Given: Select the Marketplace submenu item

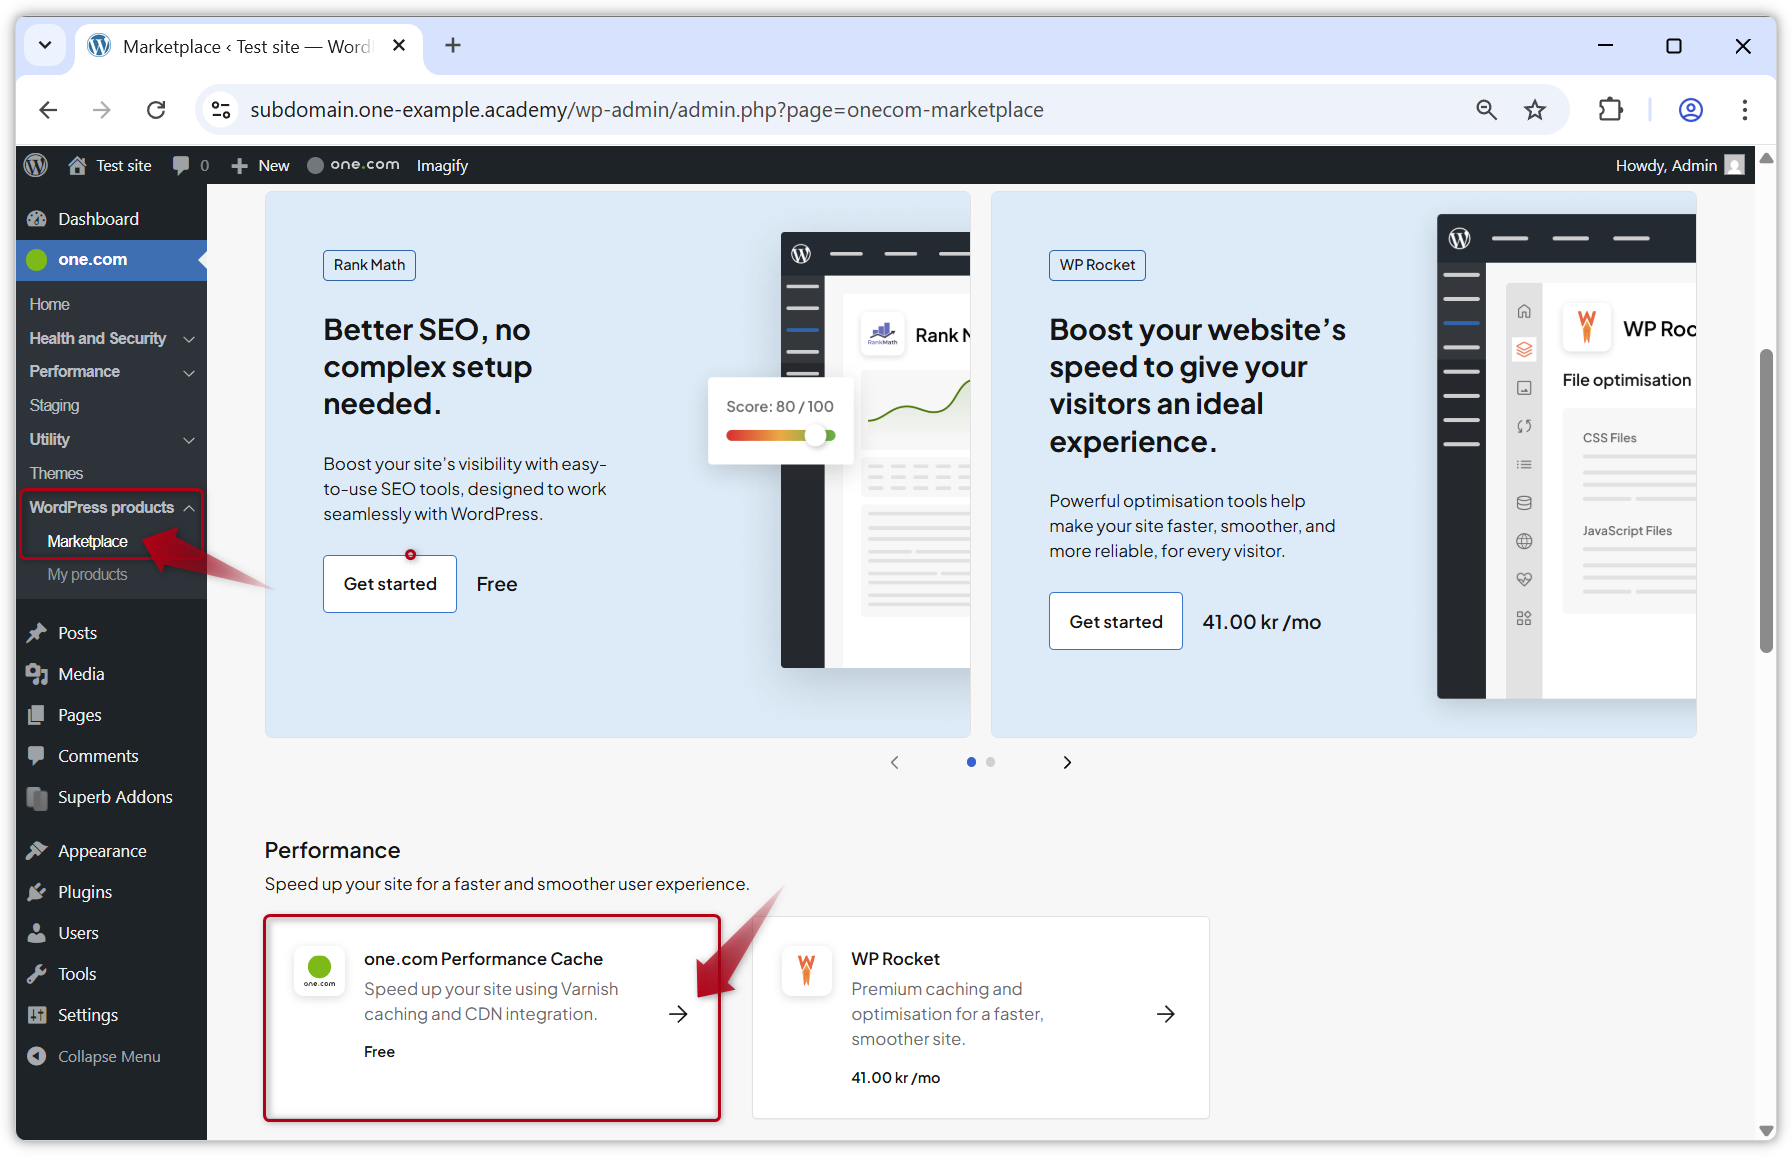Looking at the screenshot, I should pos(87,541).
